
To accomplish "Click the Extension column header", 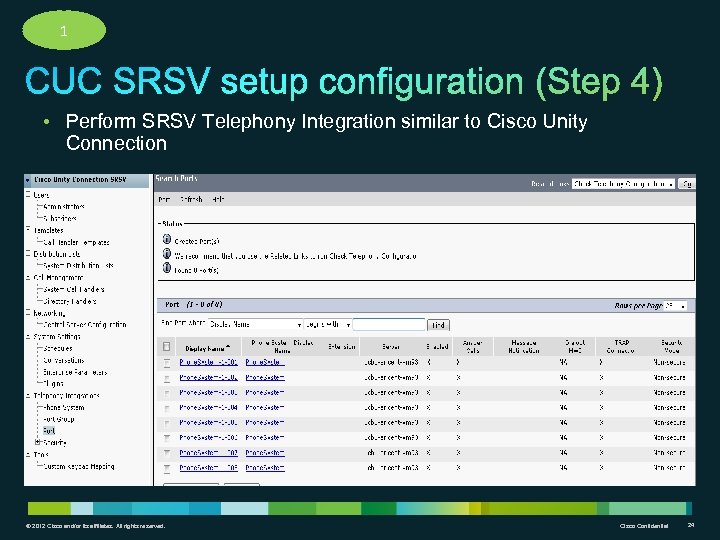I will click(x=342, y=347).
